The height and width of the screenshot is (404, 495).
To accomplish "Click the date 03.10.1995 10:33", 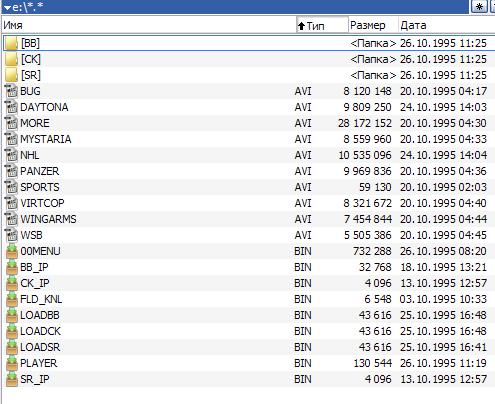I will point(443,299).
